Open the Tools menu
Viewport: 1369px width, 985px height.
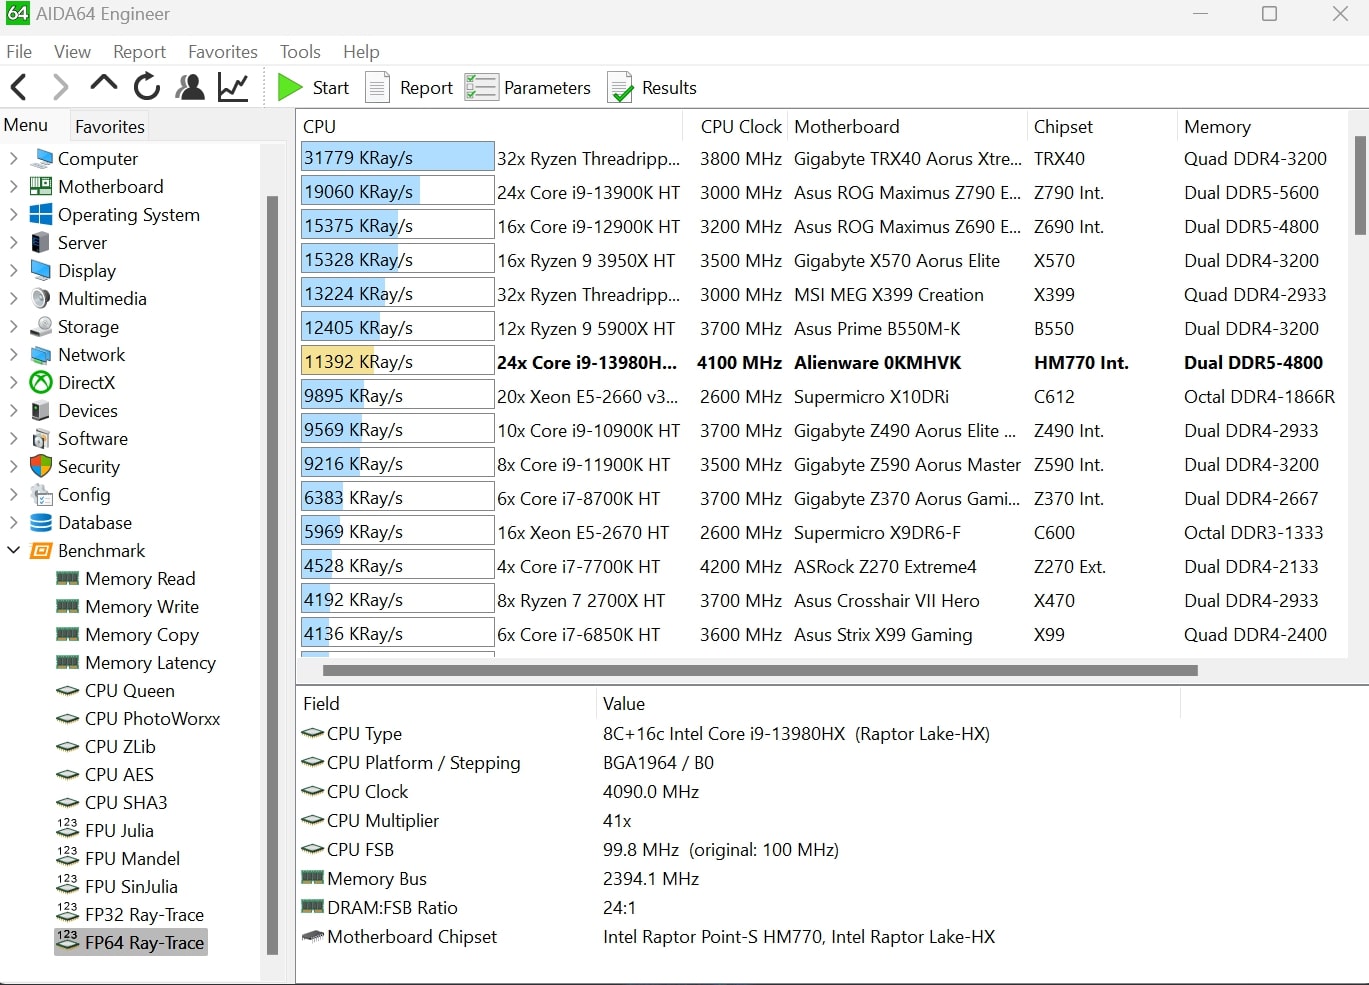300,51
